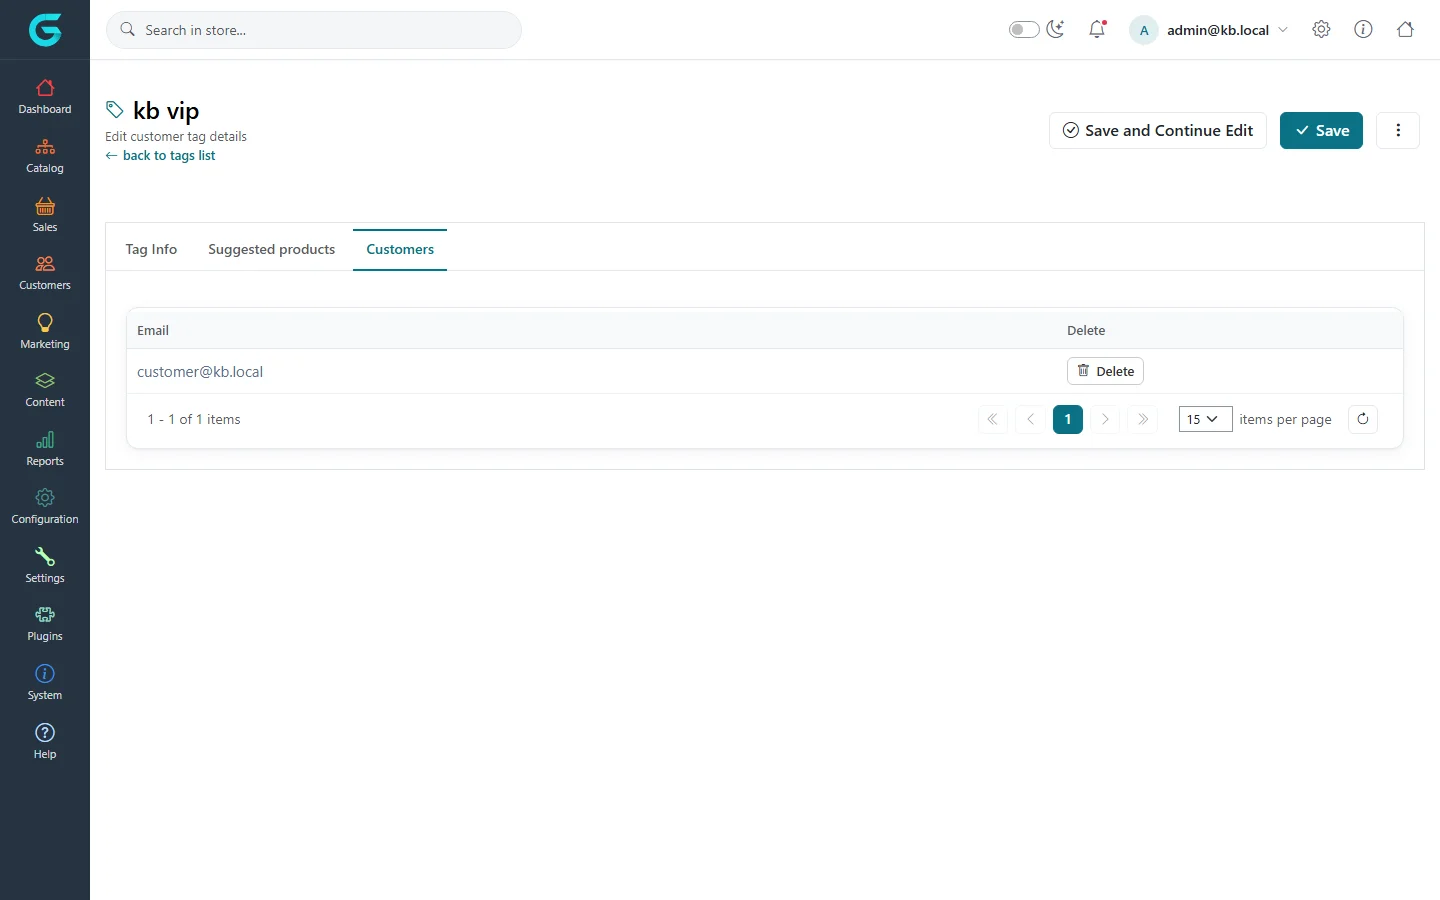Click Save and Continue Edit

1158,130
